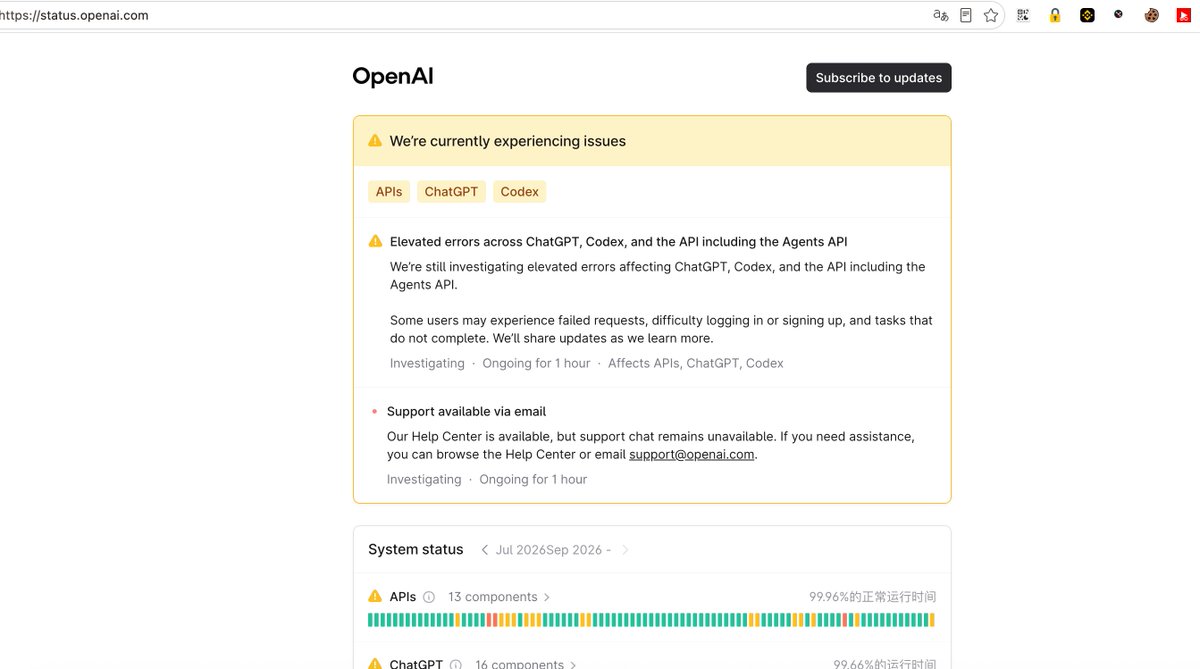This screenshot has height=669, width=1200.
Task: Go to next period in System status
Action: [625, 550]
